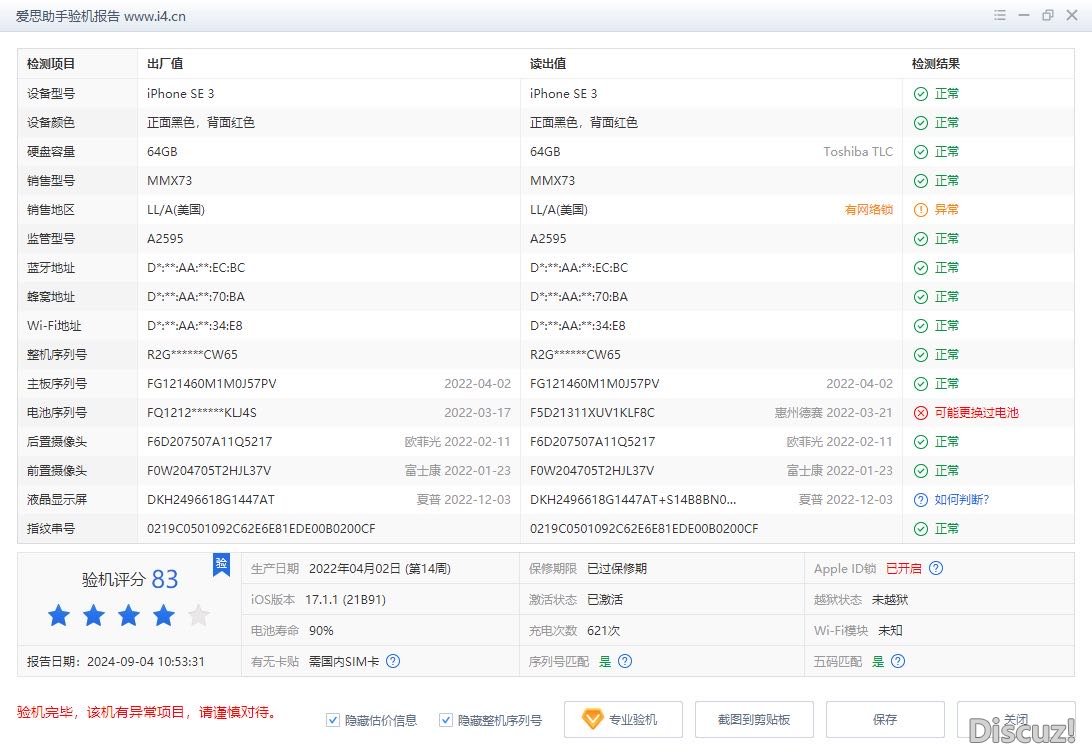Open the list menu icon in title bar
Image resolution: width=1092 pixels, height=755 pixels.
[x=1000, y=15]
